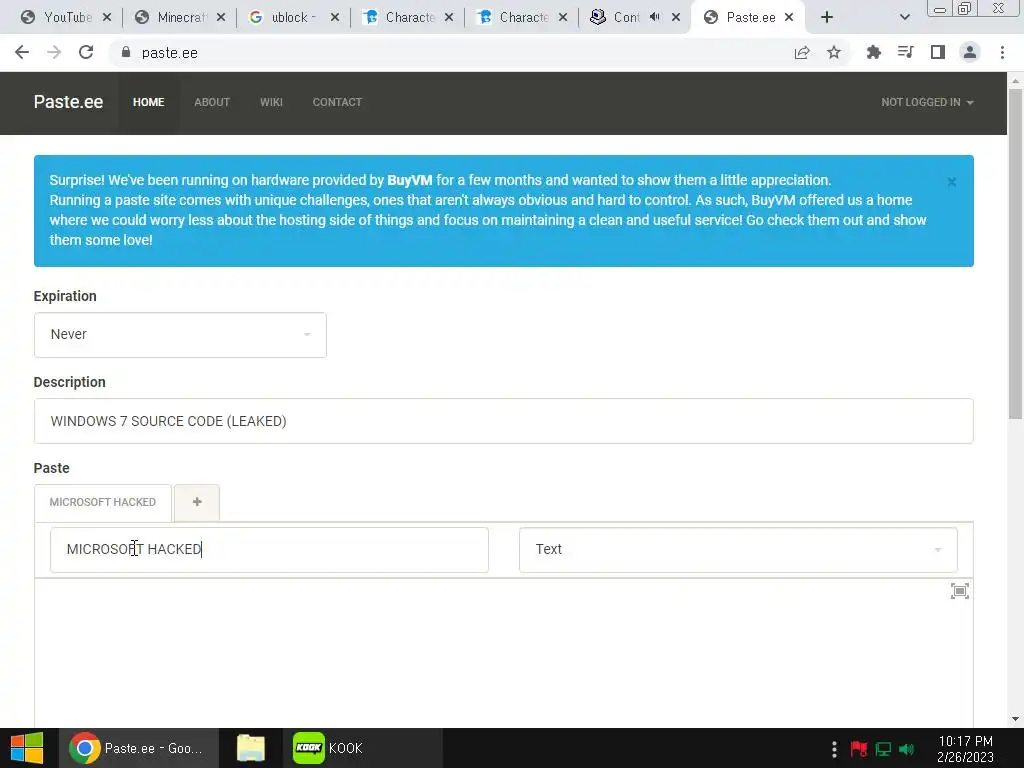Open the tab search chevron

904,17
